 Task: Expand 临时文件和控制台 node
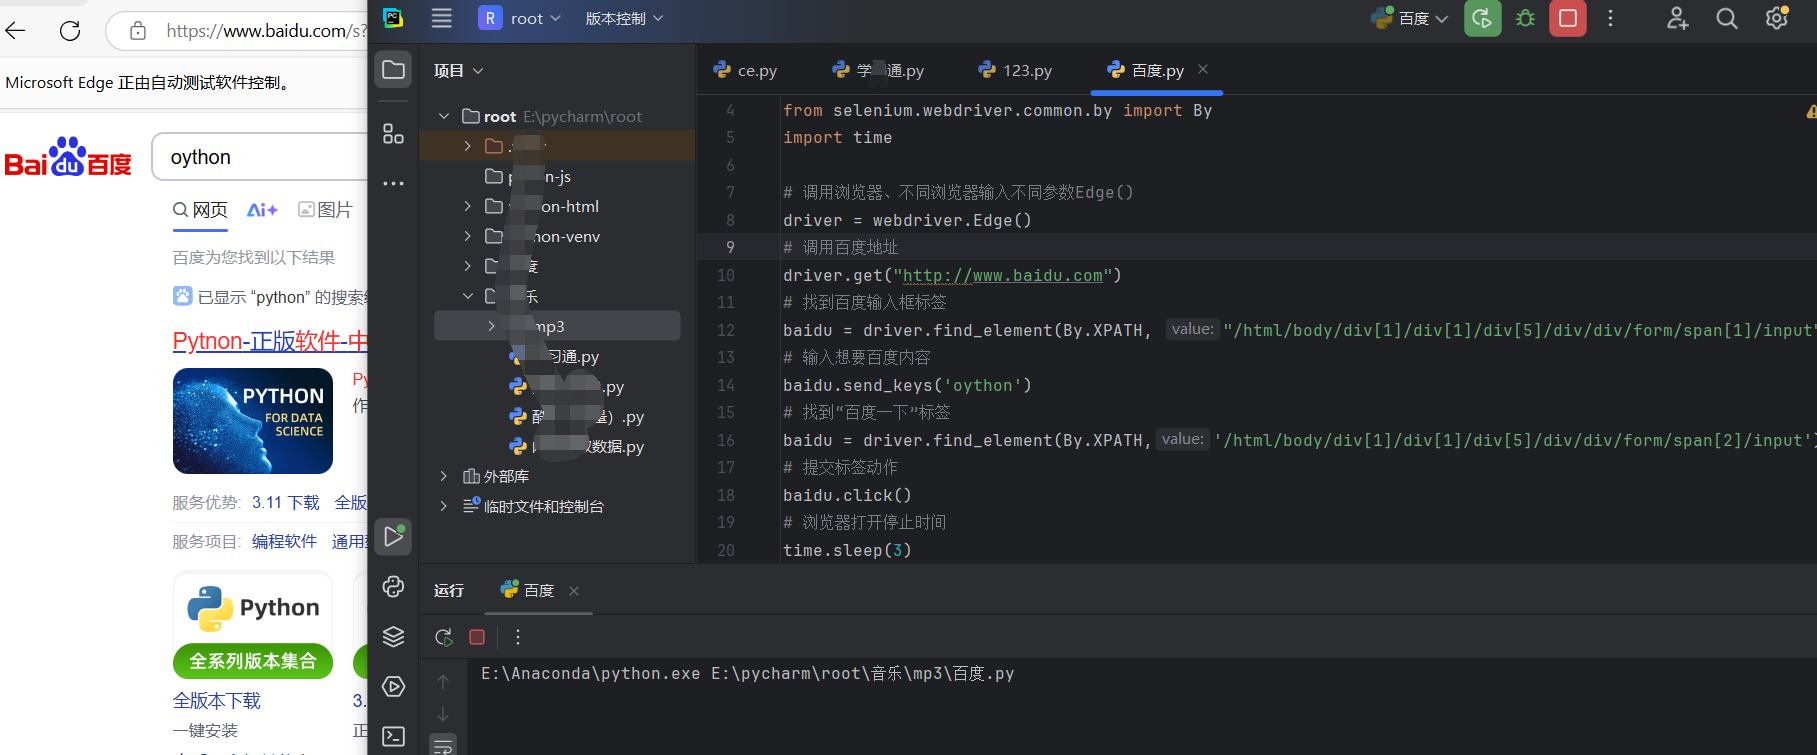click(444, 506)
